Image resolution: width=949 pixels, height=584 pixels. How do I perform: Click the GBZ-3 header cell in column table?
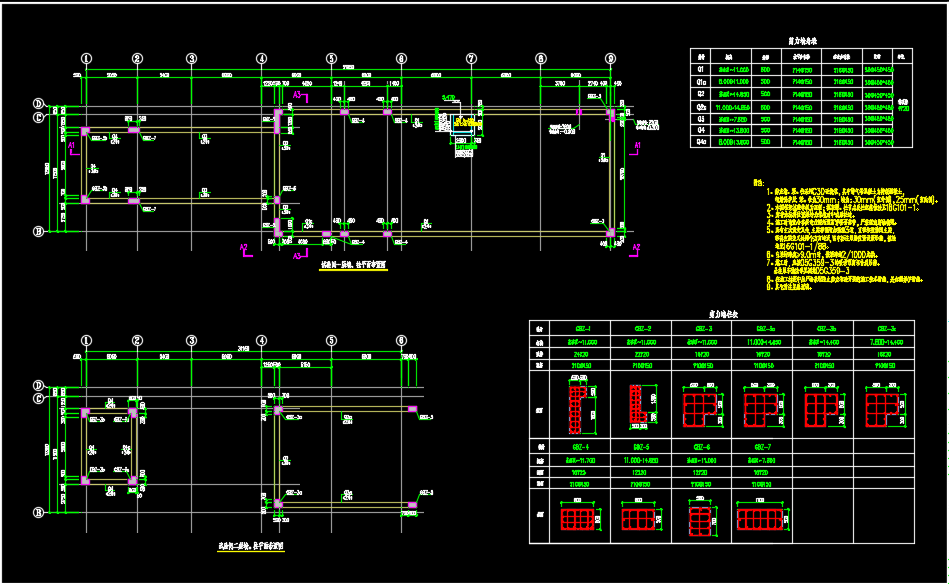[703, 329]
